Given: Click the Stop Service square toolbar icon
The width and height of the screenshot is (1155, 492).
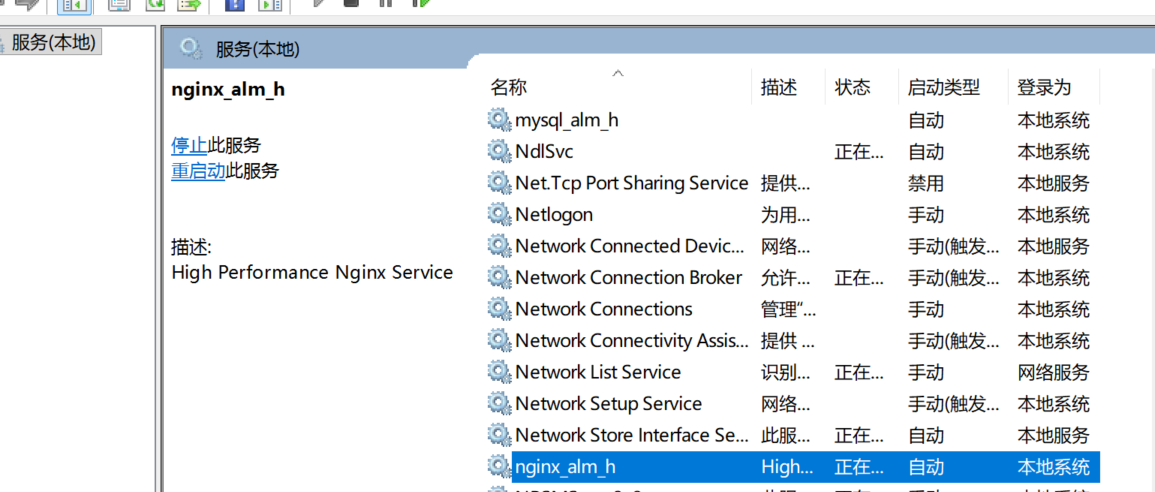Looking at the screenshot, I should coord(351,2).
